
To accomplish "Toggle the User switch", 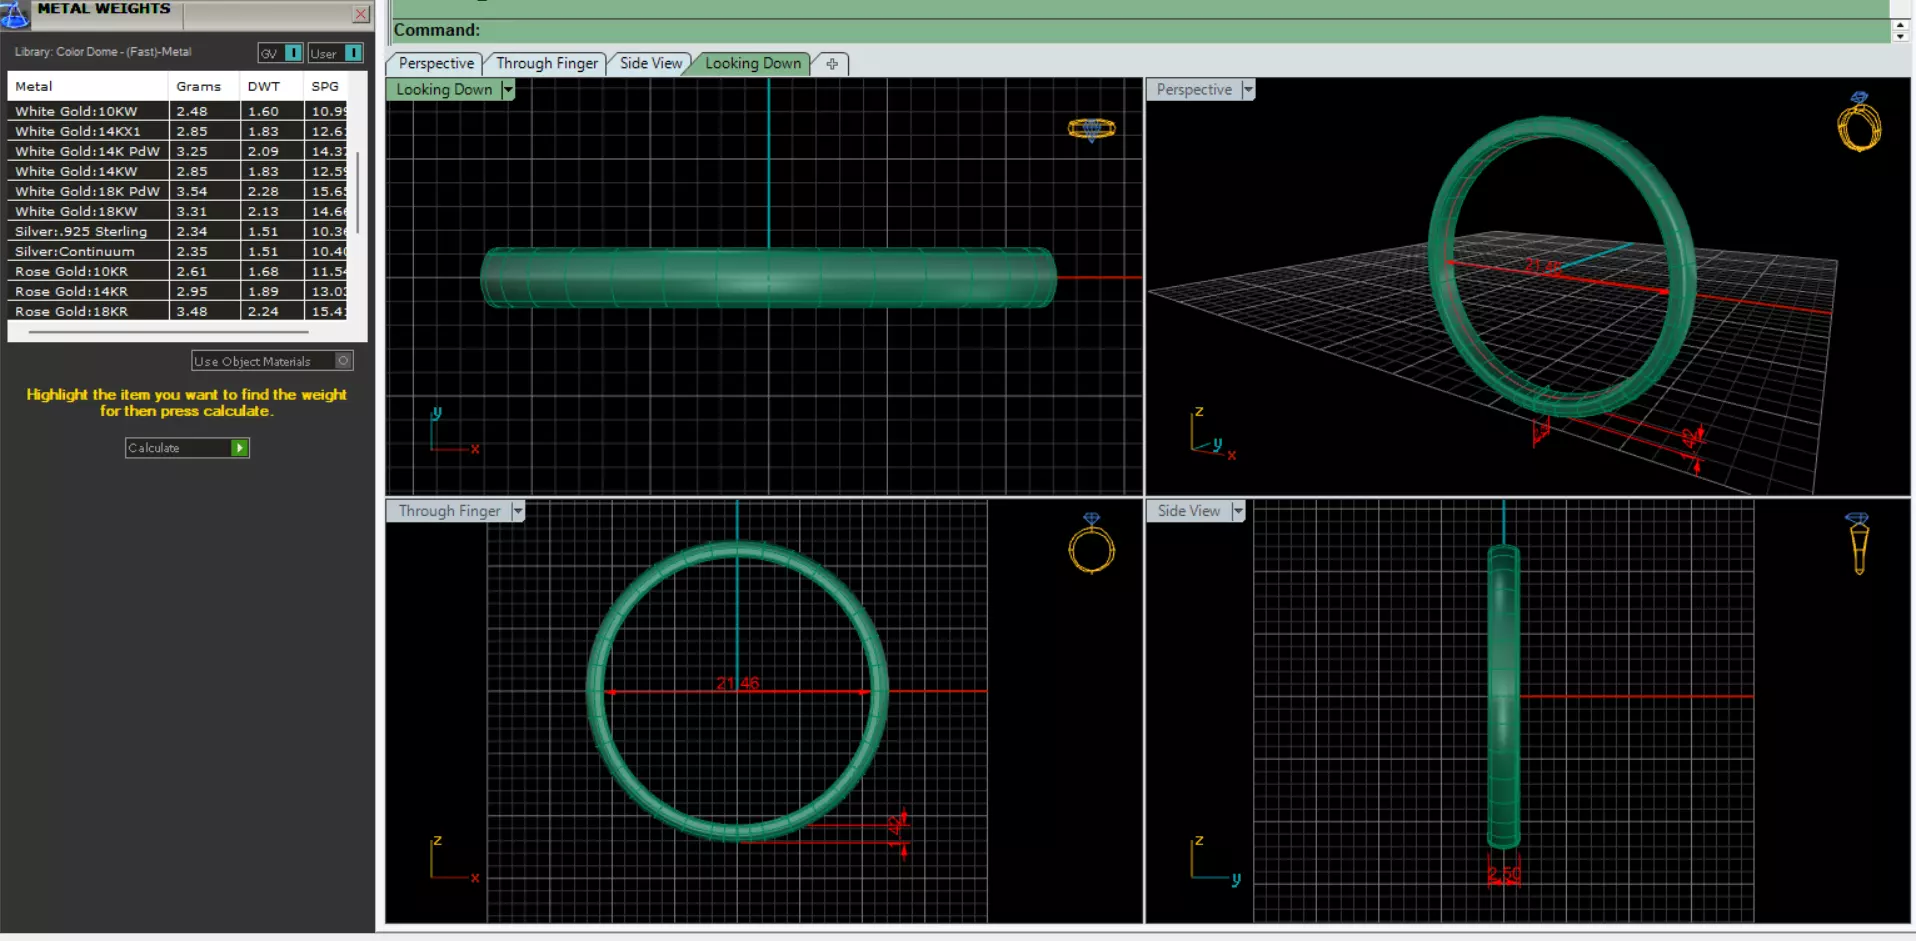I will (335, 53).
